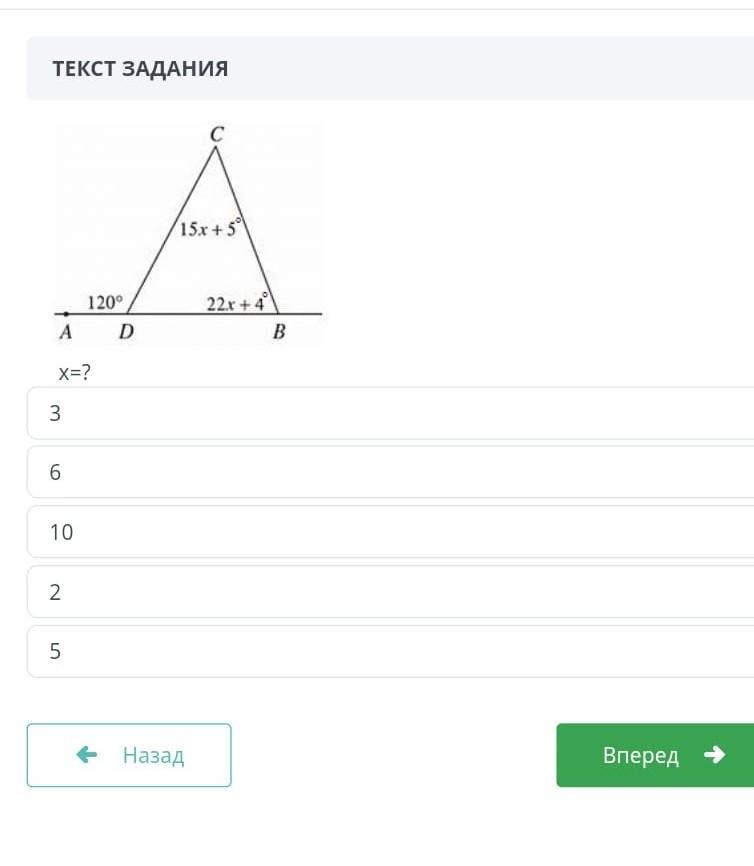
Task: Click the 22x + 4° angle label
Action: 237,302
